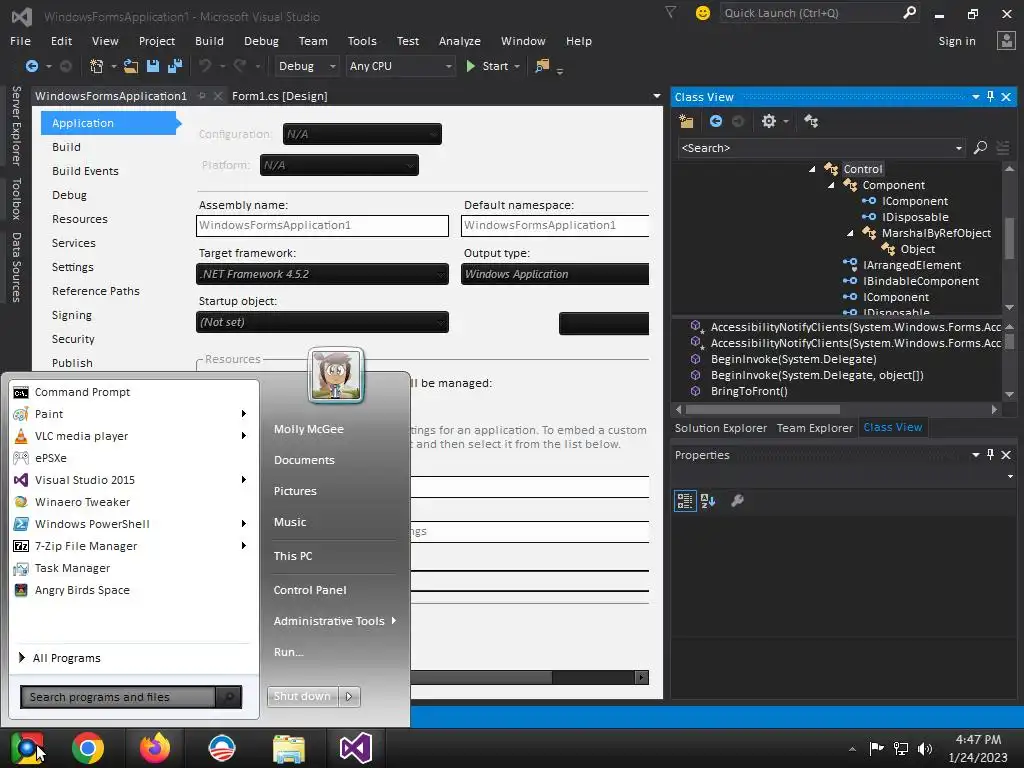
Task: Open File Explorer from the taskbar
Action: (289, 748)
